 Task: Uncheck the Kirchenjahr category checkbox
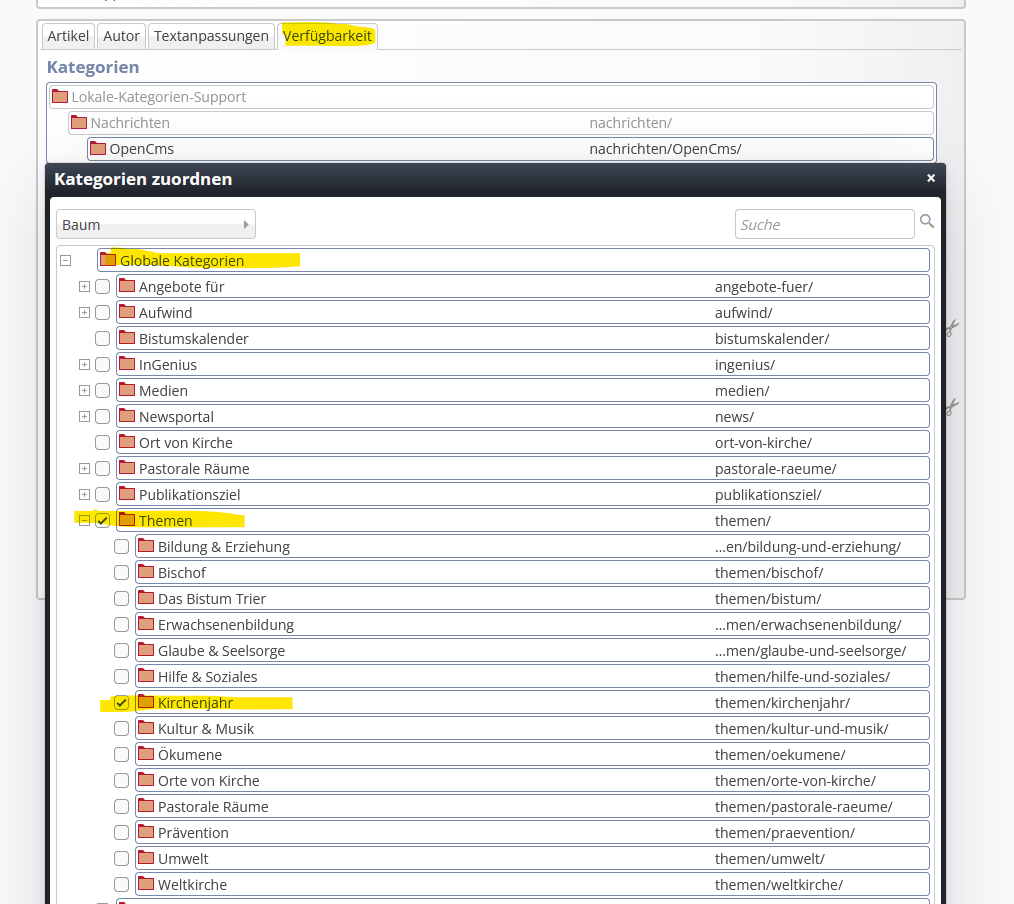pos(121,703)
